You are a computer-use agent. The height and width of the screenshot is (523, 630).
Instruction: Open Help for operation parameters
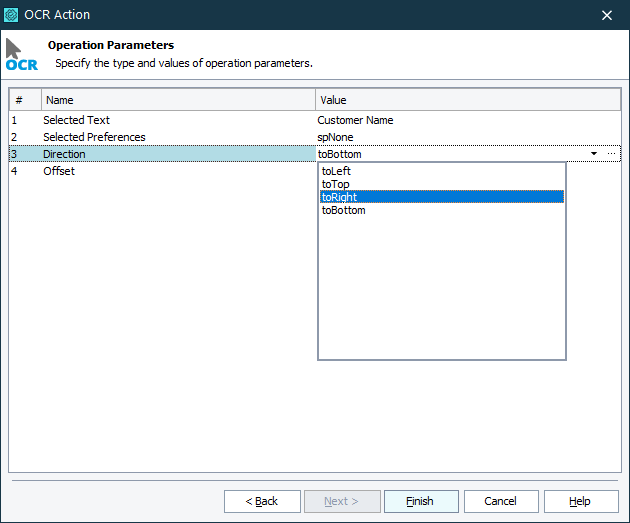click(x=580, y=501)
